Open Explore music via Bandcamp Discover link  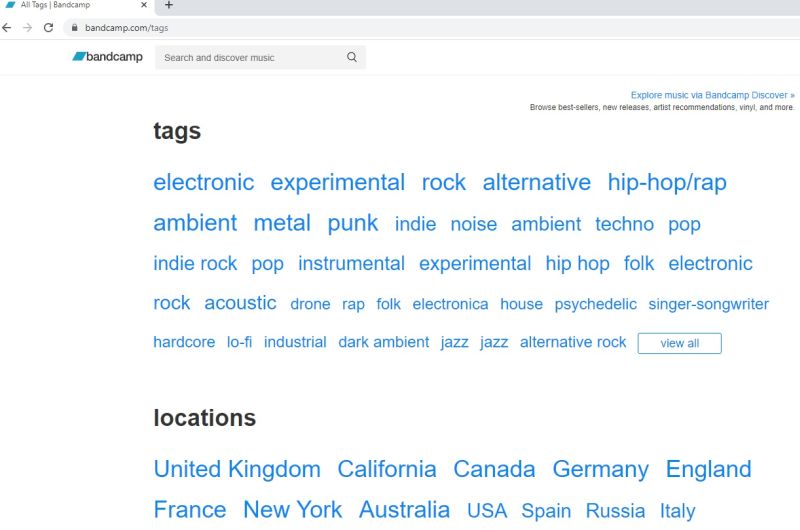(712, 96)
